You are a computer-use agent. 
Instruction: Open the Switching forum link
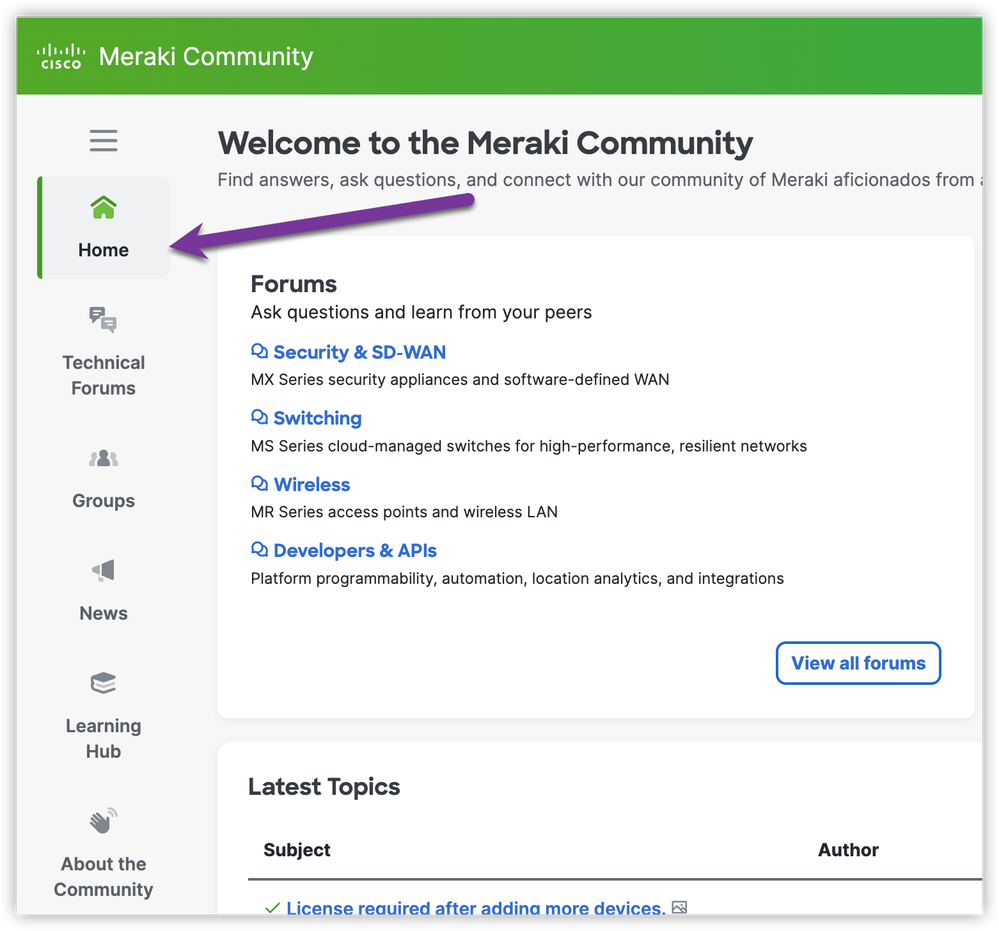317,419
